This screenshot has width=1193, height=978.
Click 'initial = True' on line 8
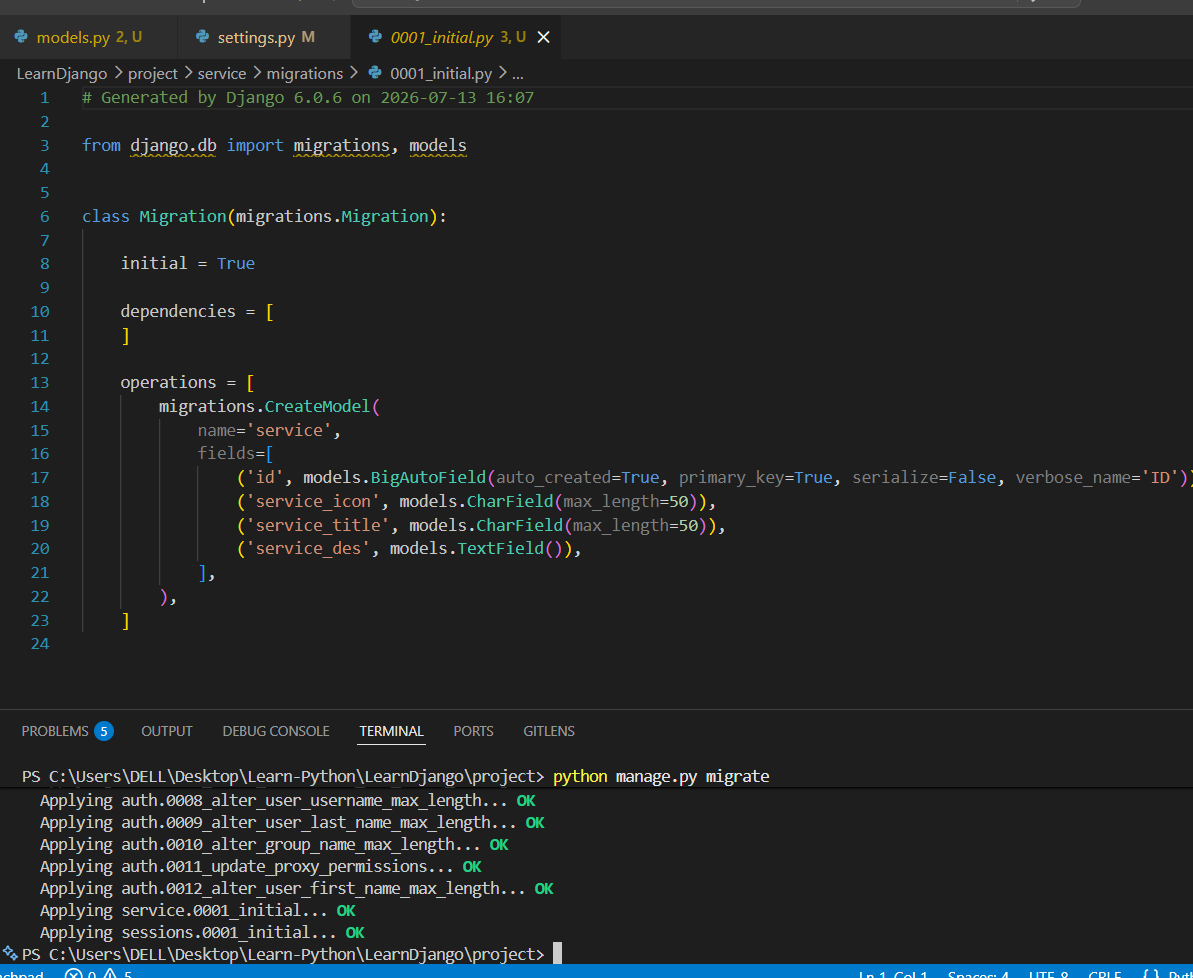(x=187, y=263)
